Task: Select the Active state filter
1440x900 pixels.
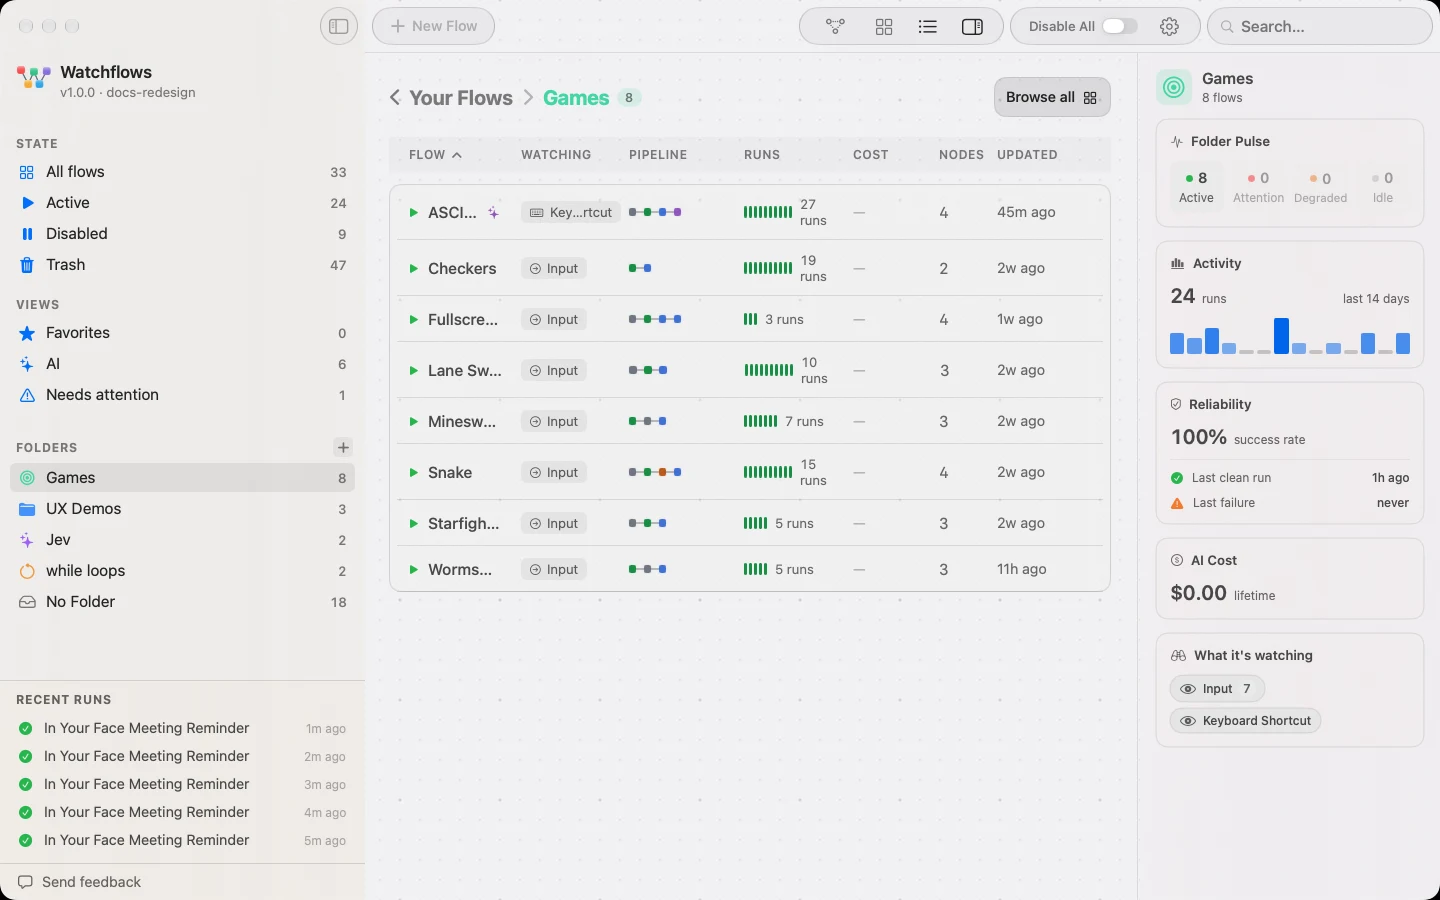Action: pos(182,203)
